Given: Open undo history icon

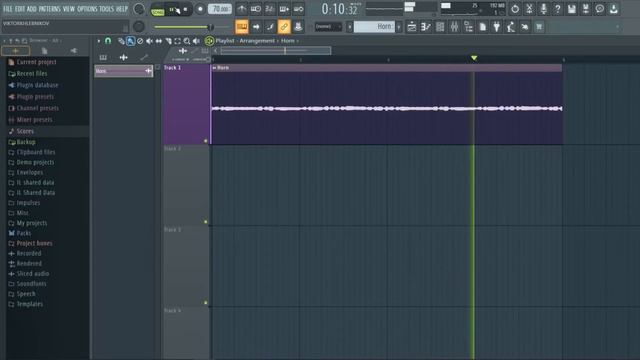Looking at the screenshot, I should click(x=515, y=9).
